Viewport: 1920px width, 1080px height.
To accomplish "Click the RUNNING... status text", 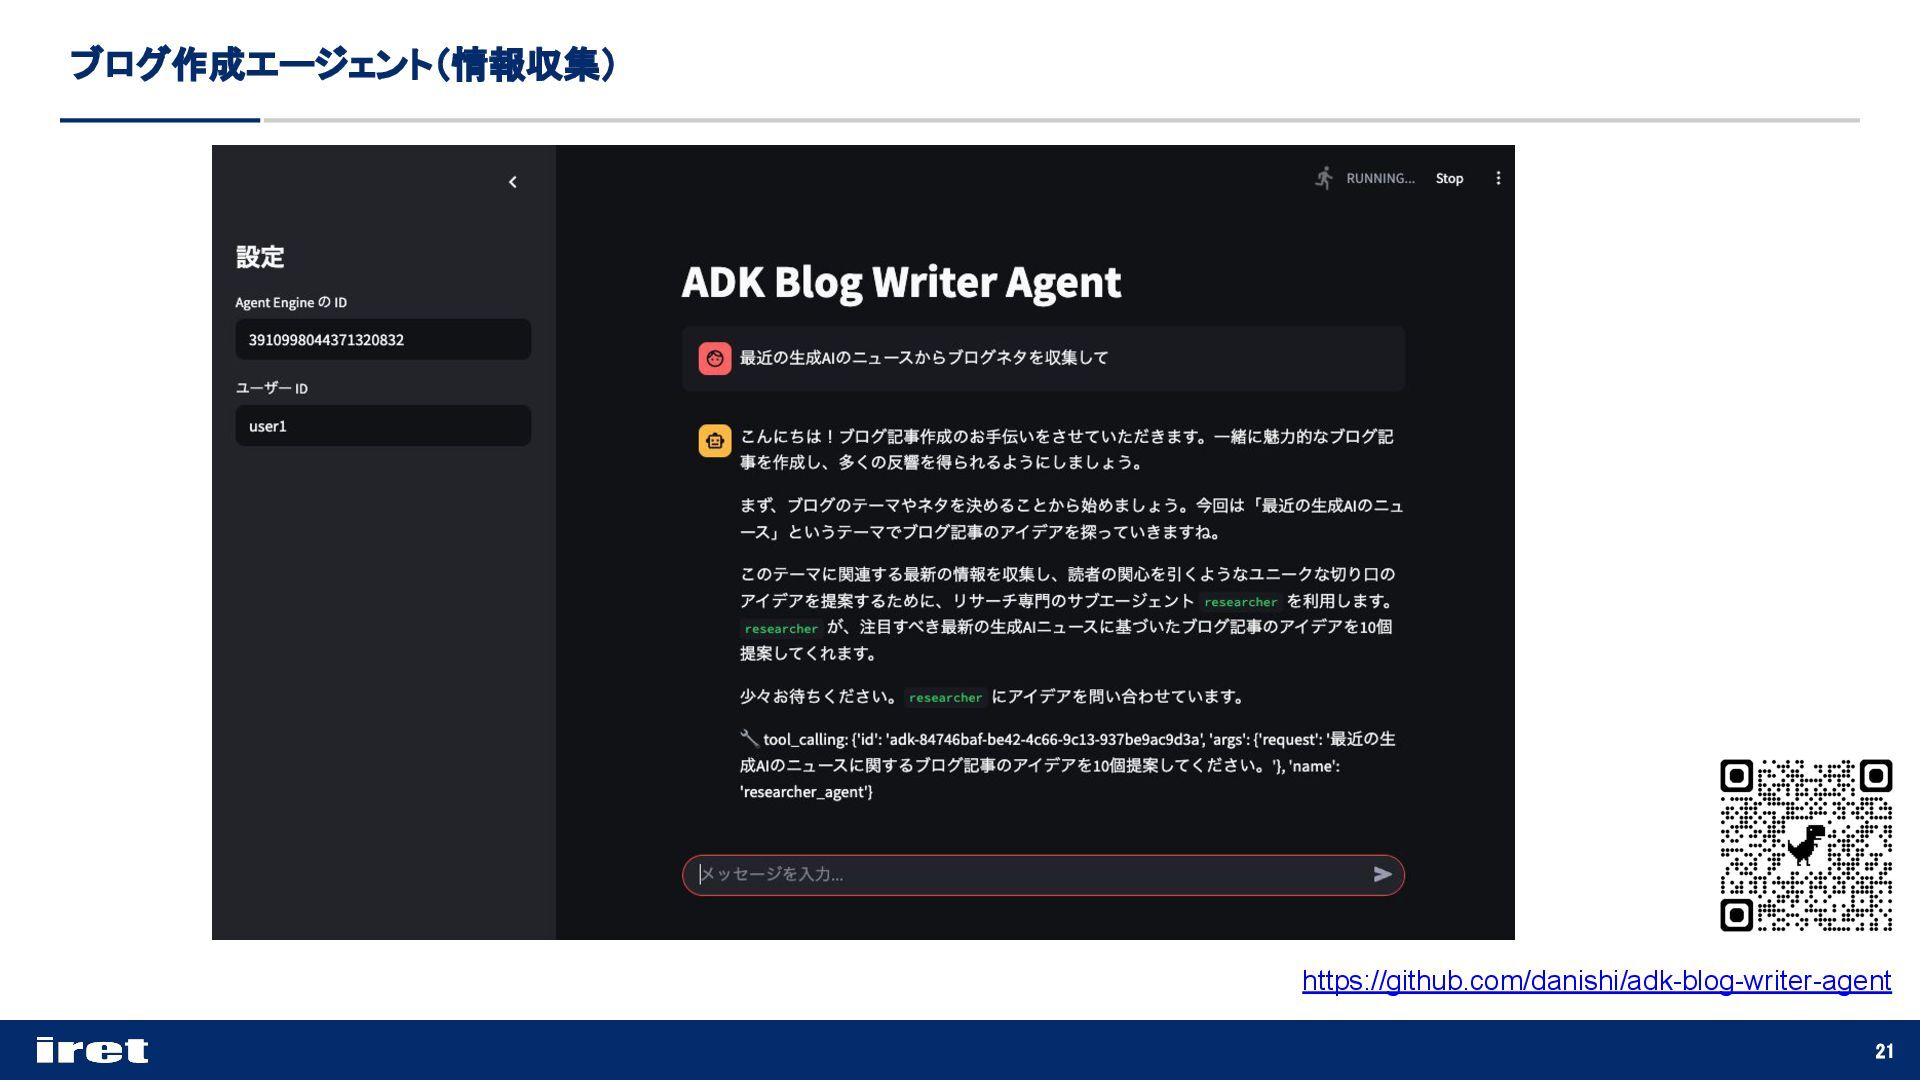I will [1380, 178].
